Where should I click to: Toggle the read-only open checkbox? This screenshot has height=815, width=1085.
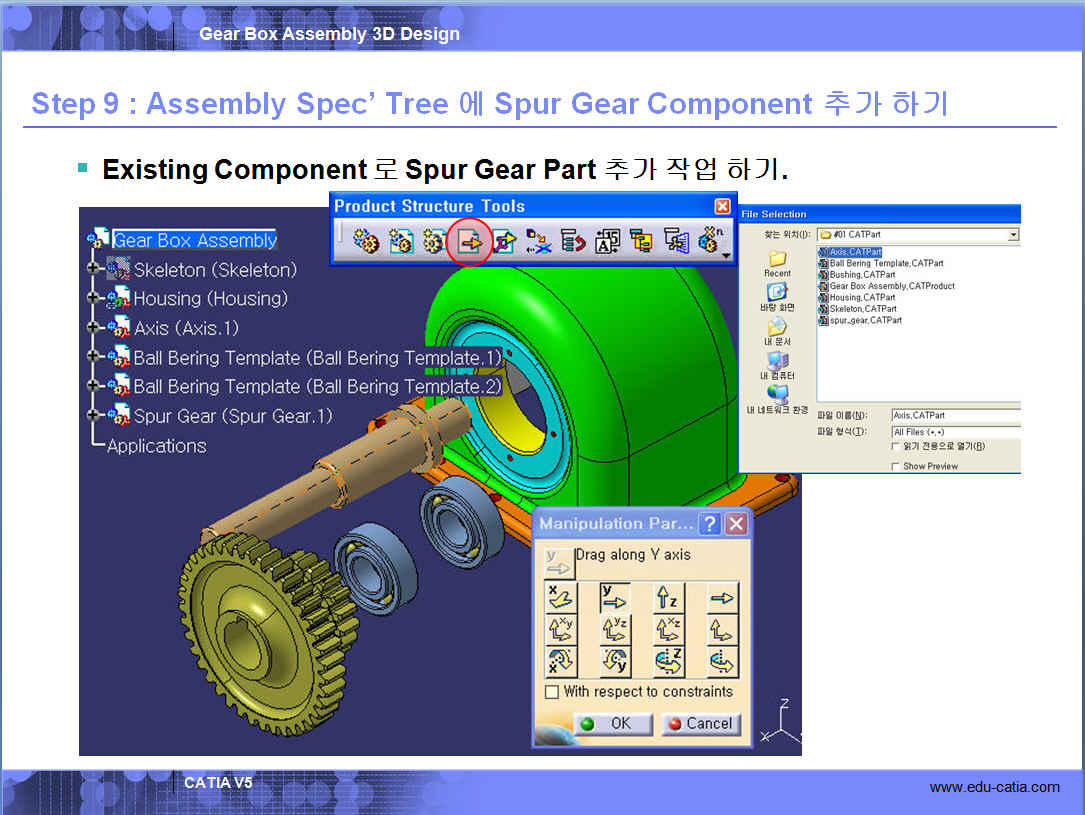(895, 447)
